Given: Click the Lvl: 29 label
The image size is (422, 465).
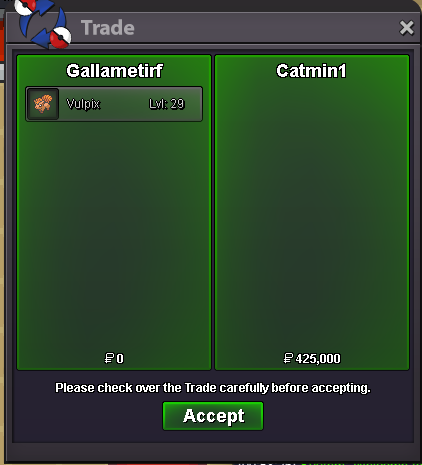Looking at the screenshot, I should [166, 104].
